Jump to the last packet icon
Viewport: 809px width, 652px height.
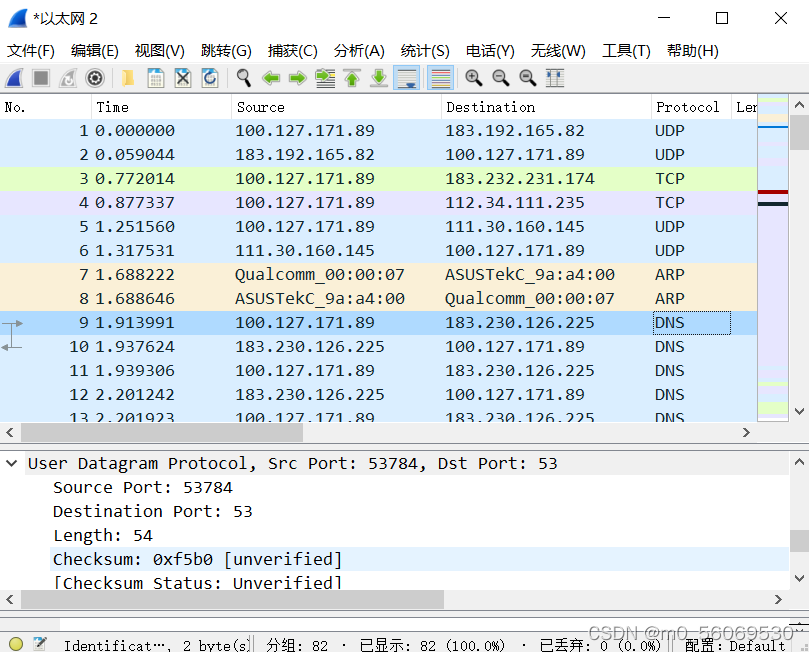[379, 78]
